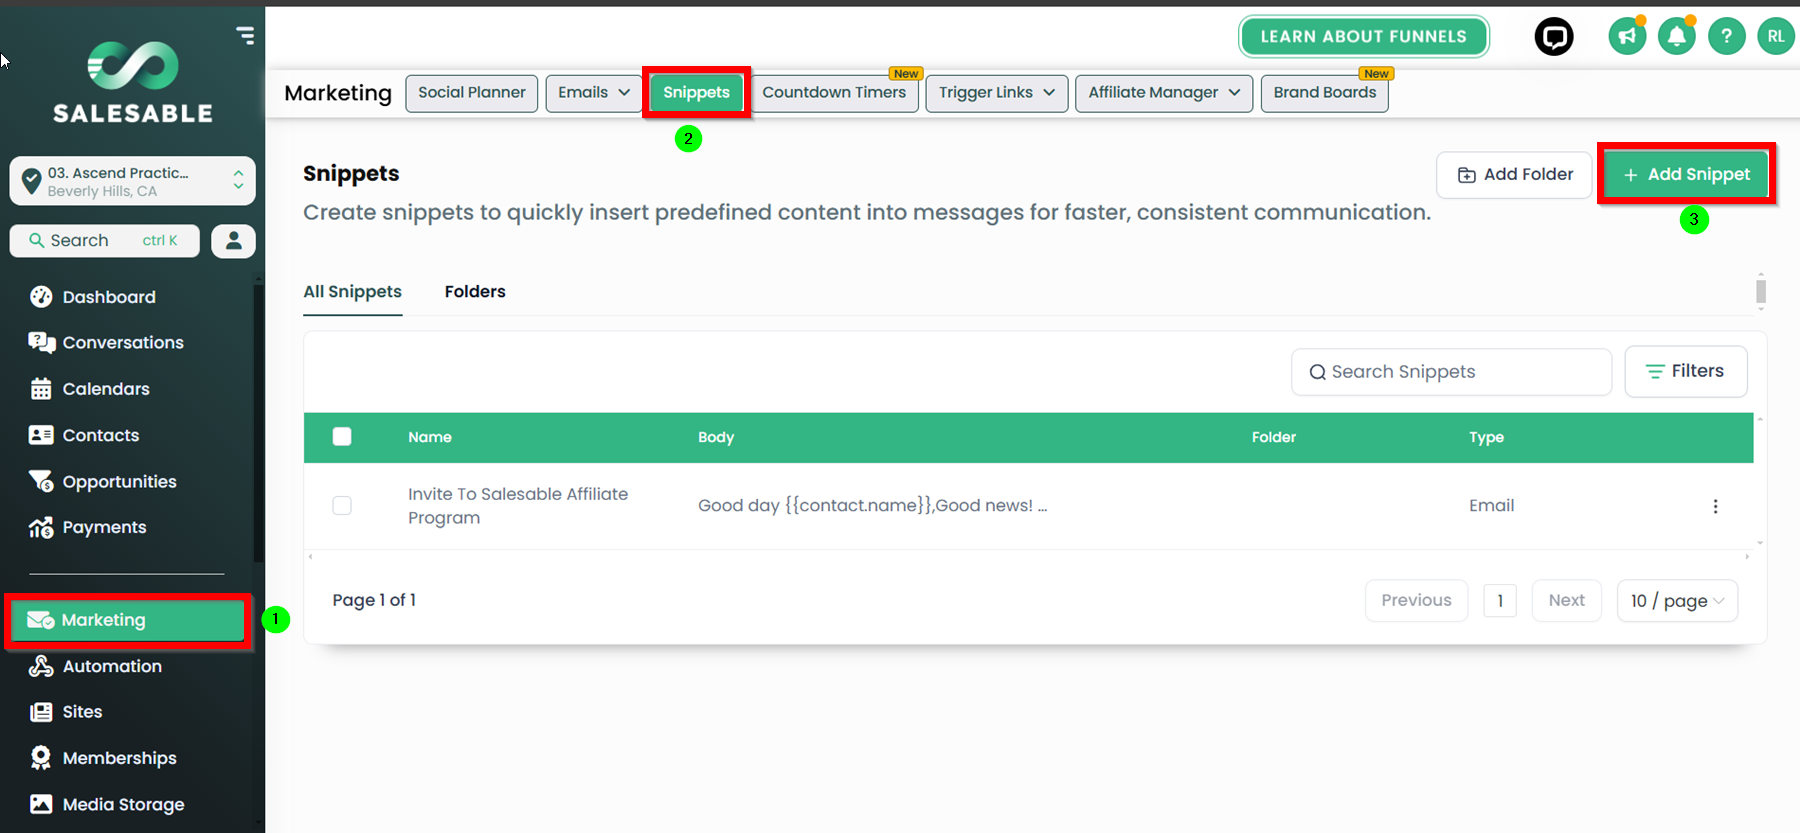Check the Invite To Salesable Affiliate row
Viewport: 1800px width, 833px height.
[342, 506]
